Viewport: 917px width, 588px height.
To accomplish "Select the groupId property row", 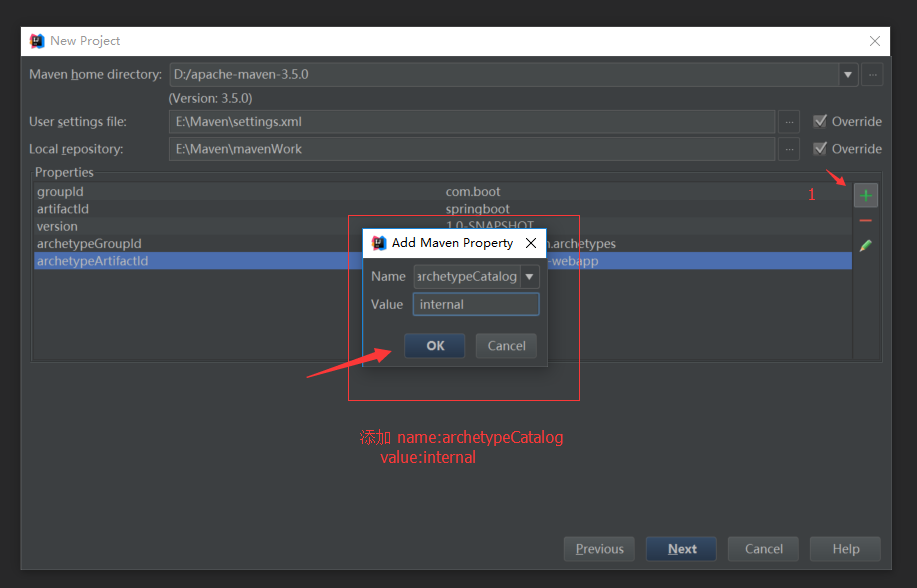I will pos(443,192).
